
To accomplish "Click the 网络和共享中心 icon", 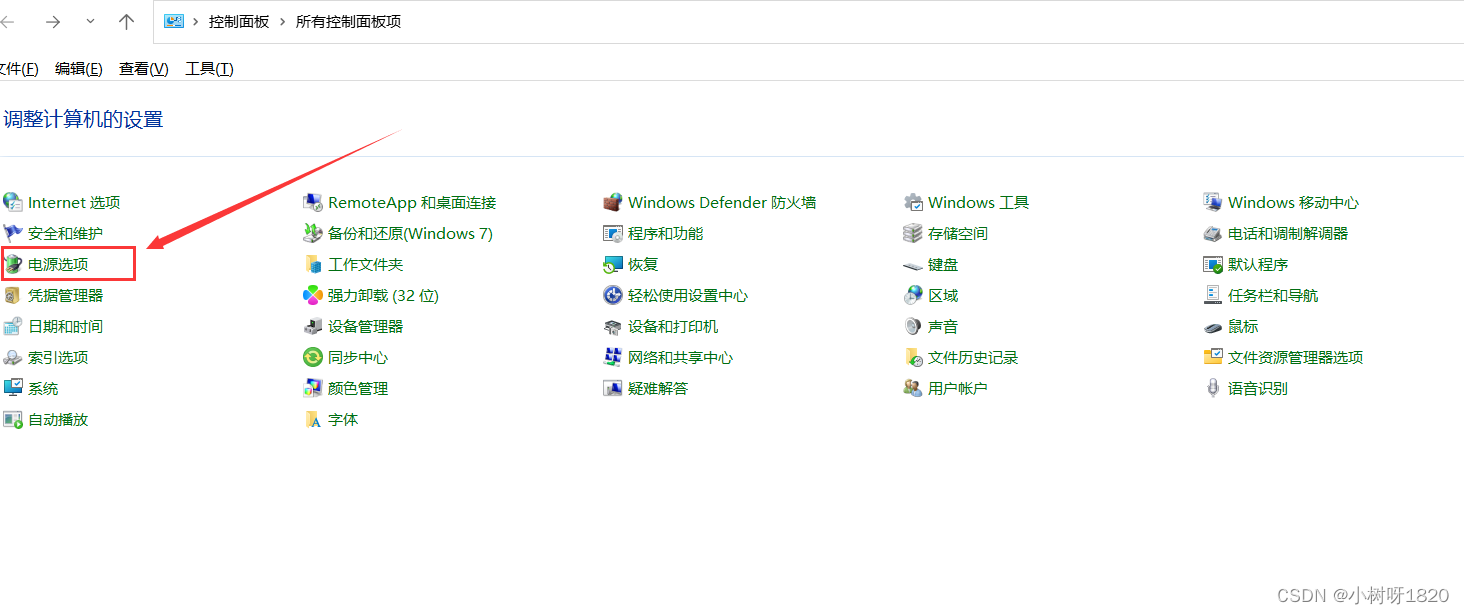I will click(613, 357).
